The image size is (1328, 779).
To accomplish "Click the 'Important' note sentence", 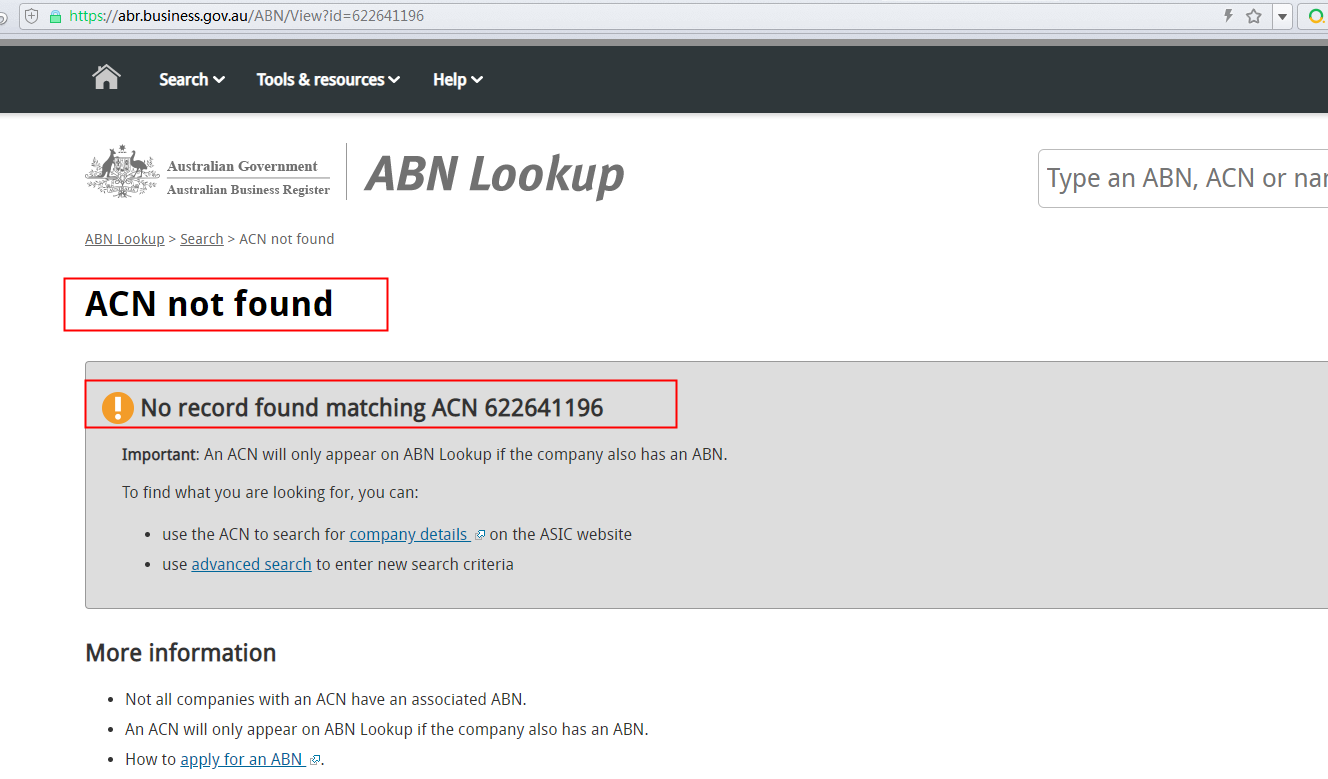I will click(x=425, y=454).
